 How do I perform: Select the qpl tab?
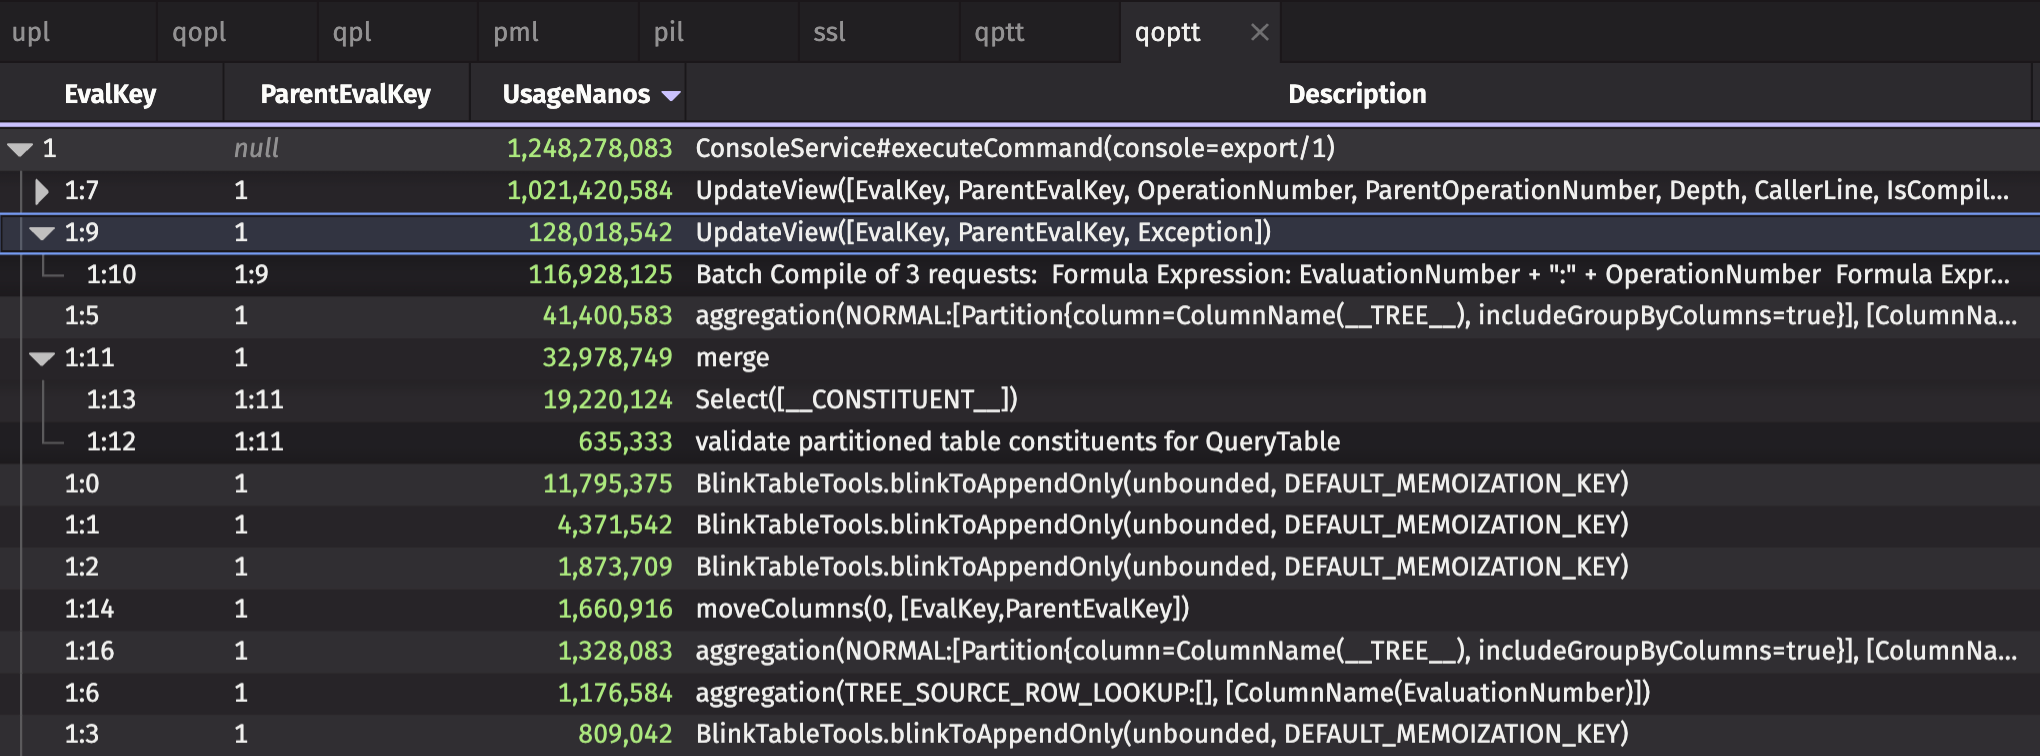pyautogui.click(x=352, y=32)
